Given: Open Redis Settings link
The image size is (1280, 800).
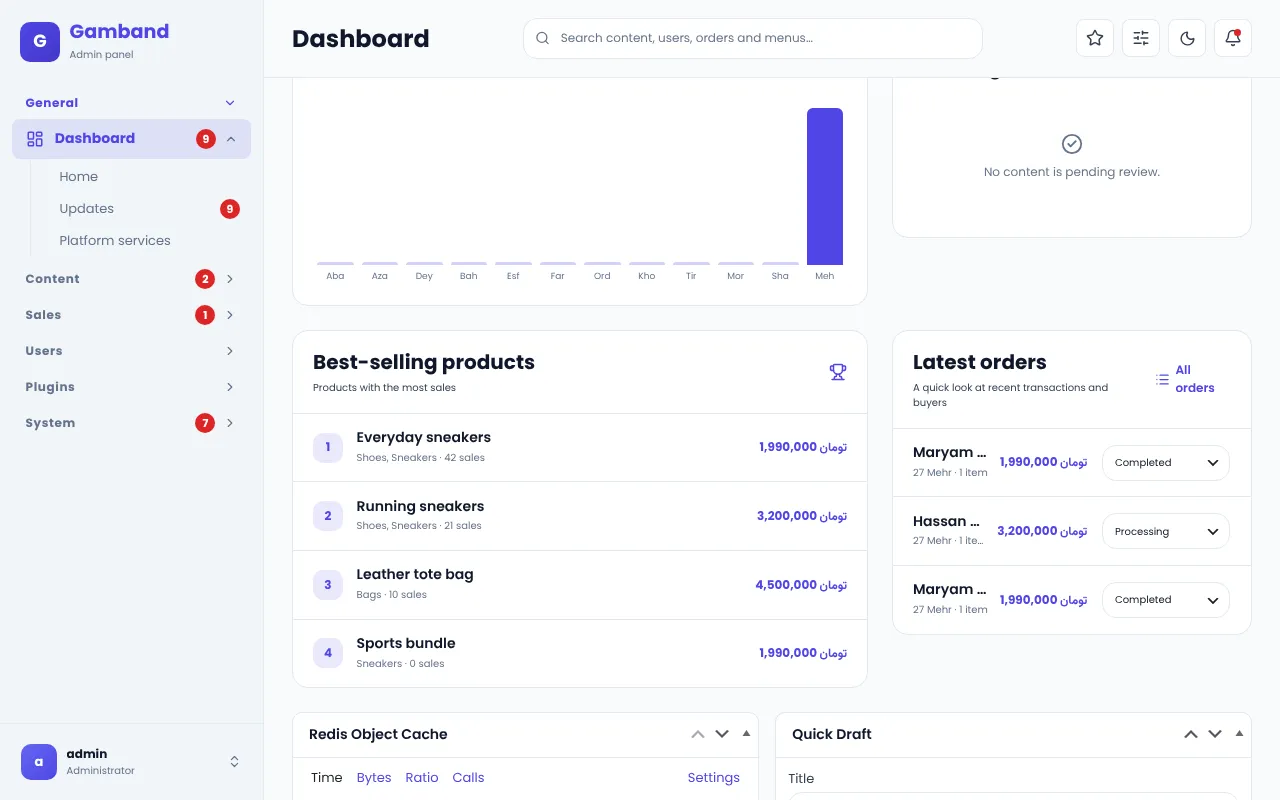Looking at the screenshot, I should [714, 778].
